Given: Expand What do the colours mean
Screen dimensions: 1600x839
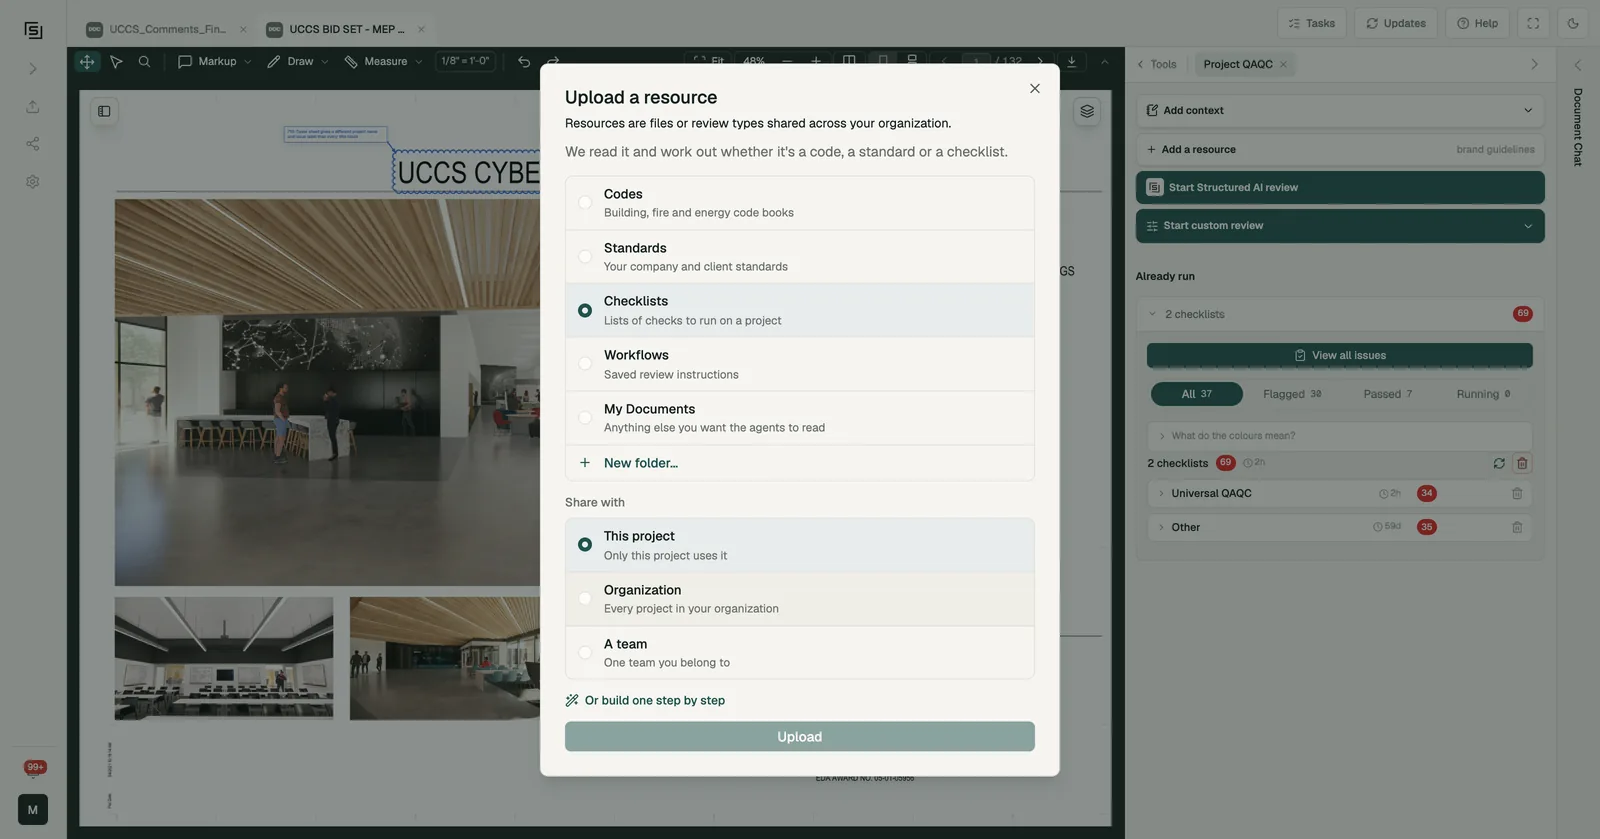Looking at the screenshot, I should point(1340,436).
